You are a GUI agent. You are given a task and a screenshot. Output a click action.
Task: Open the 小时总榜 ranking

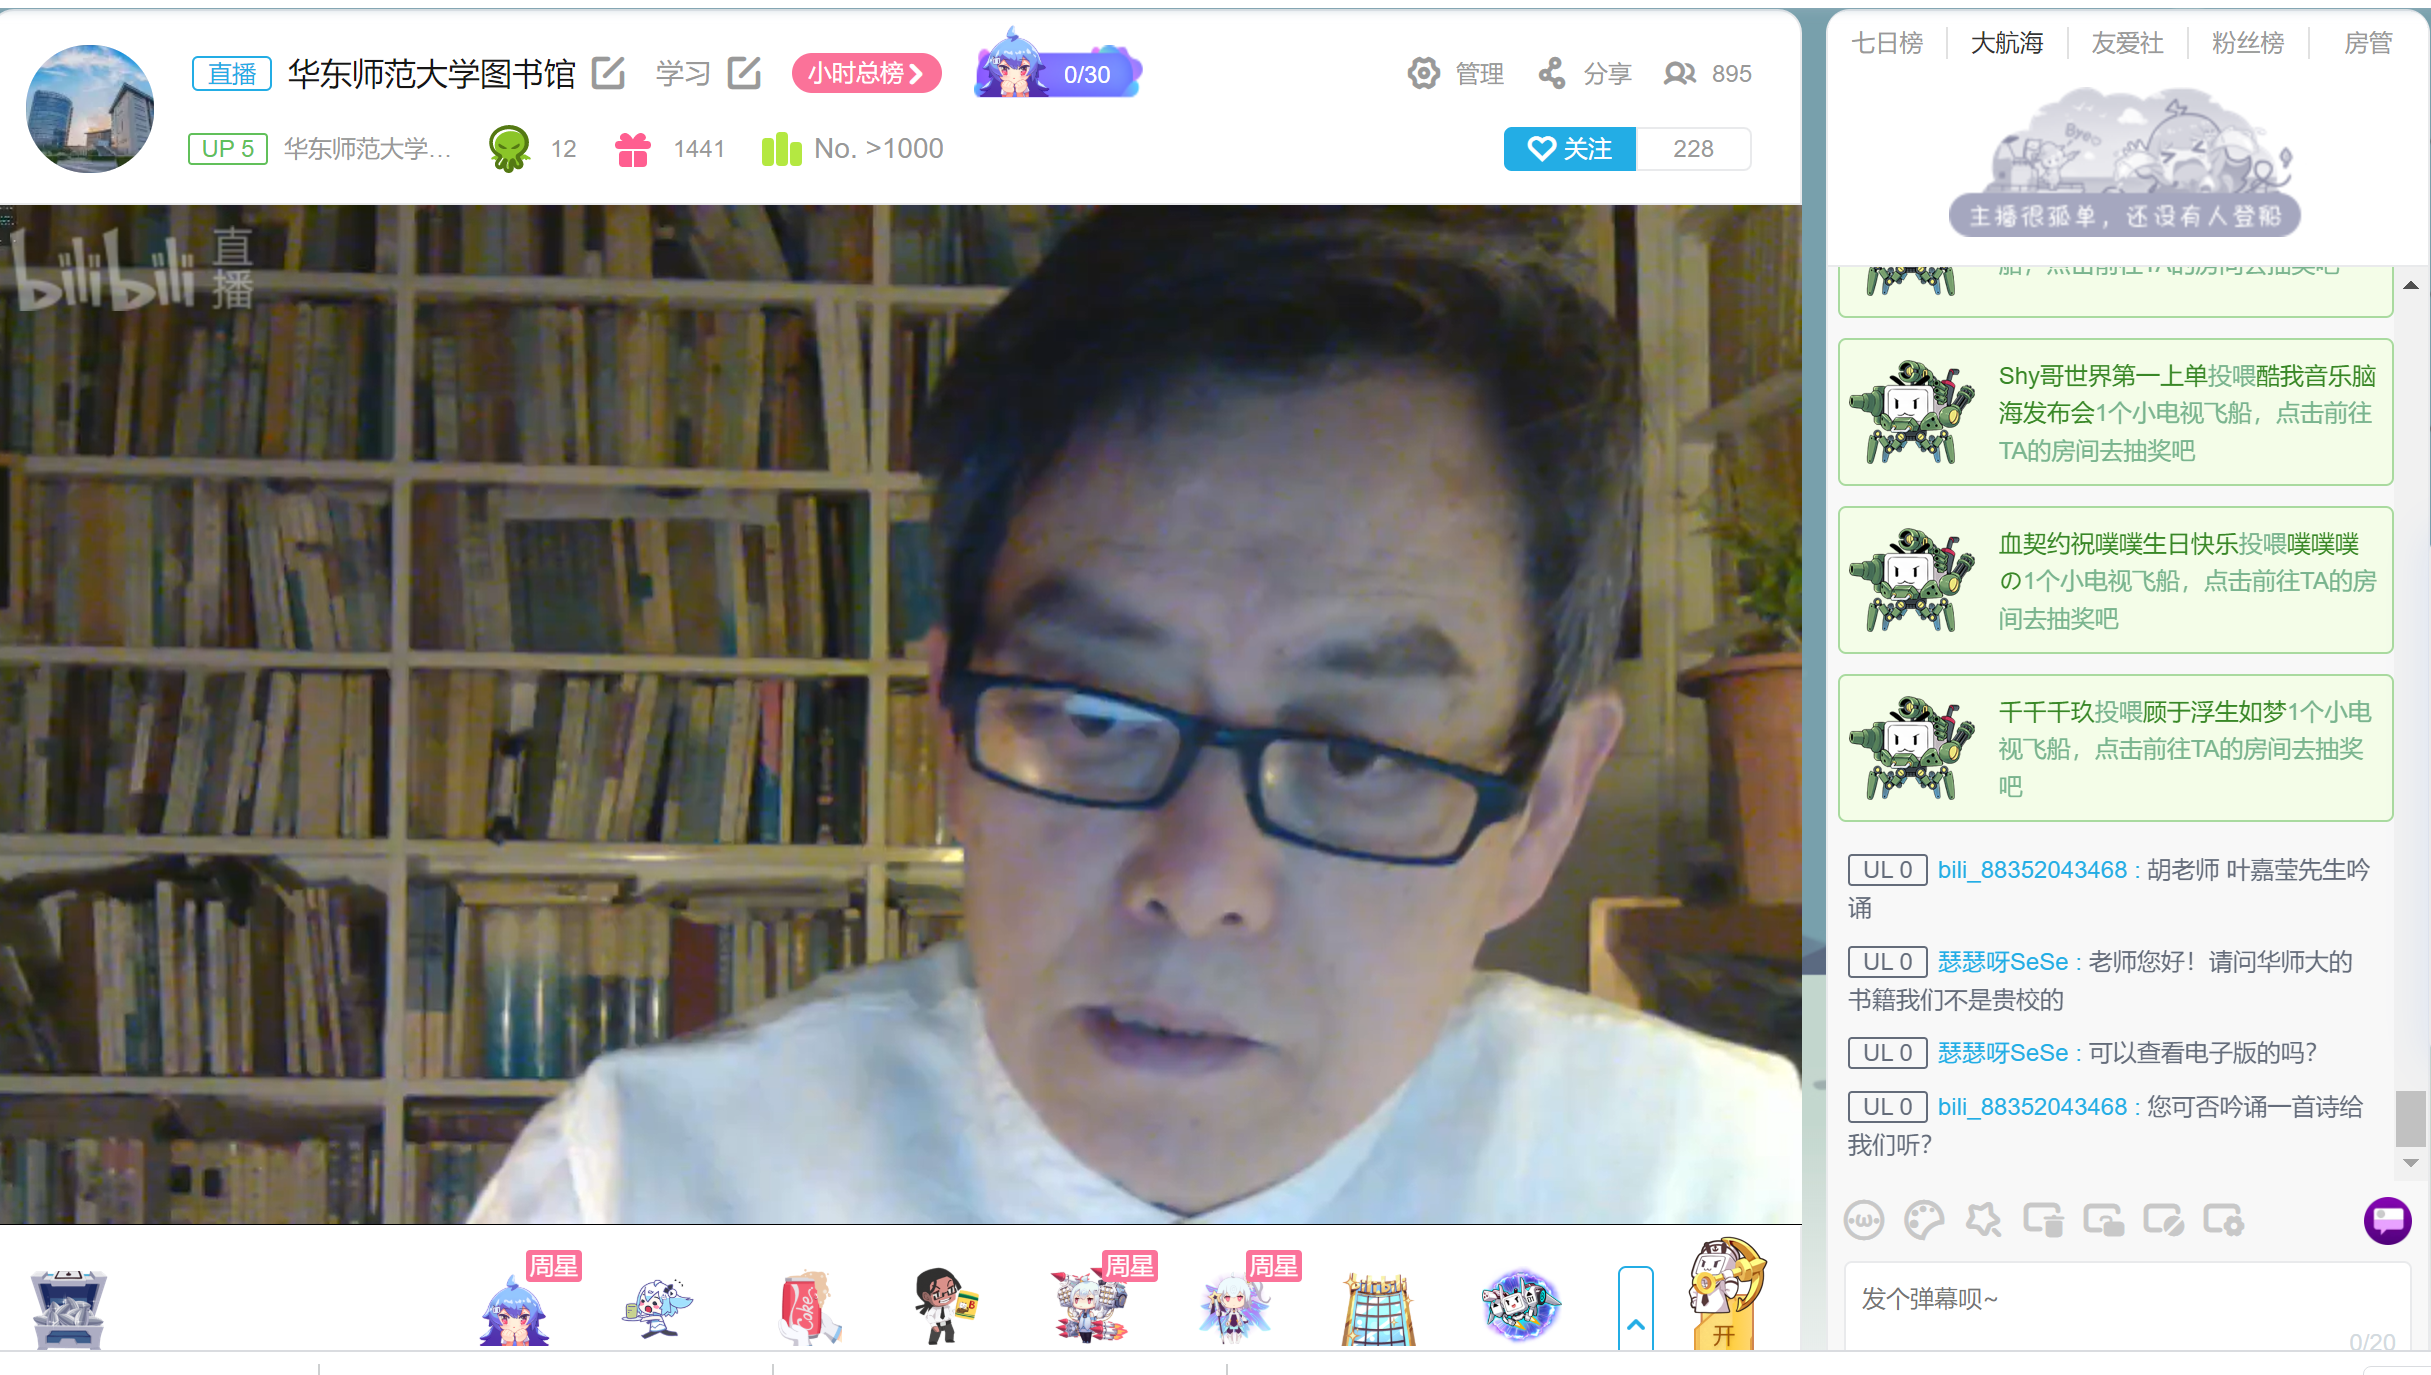866,73
